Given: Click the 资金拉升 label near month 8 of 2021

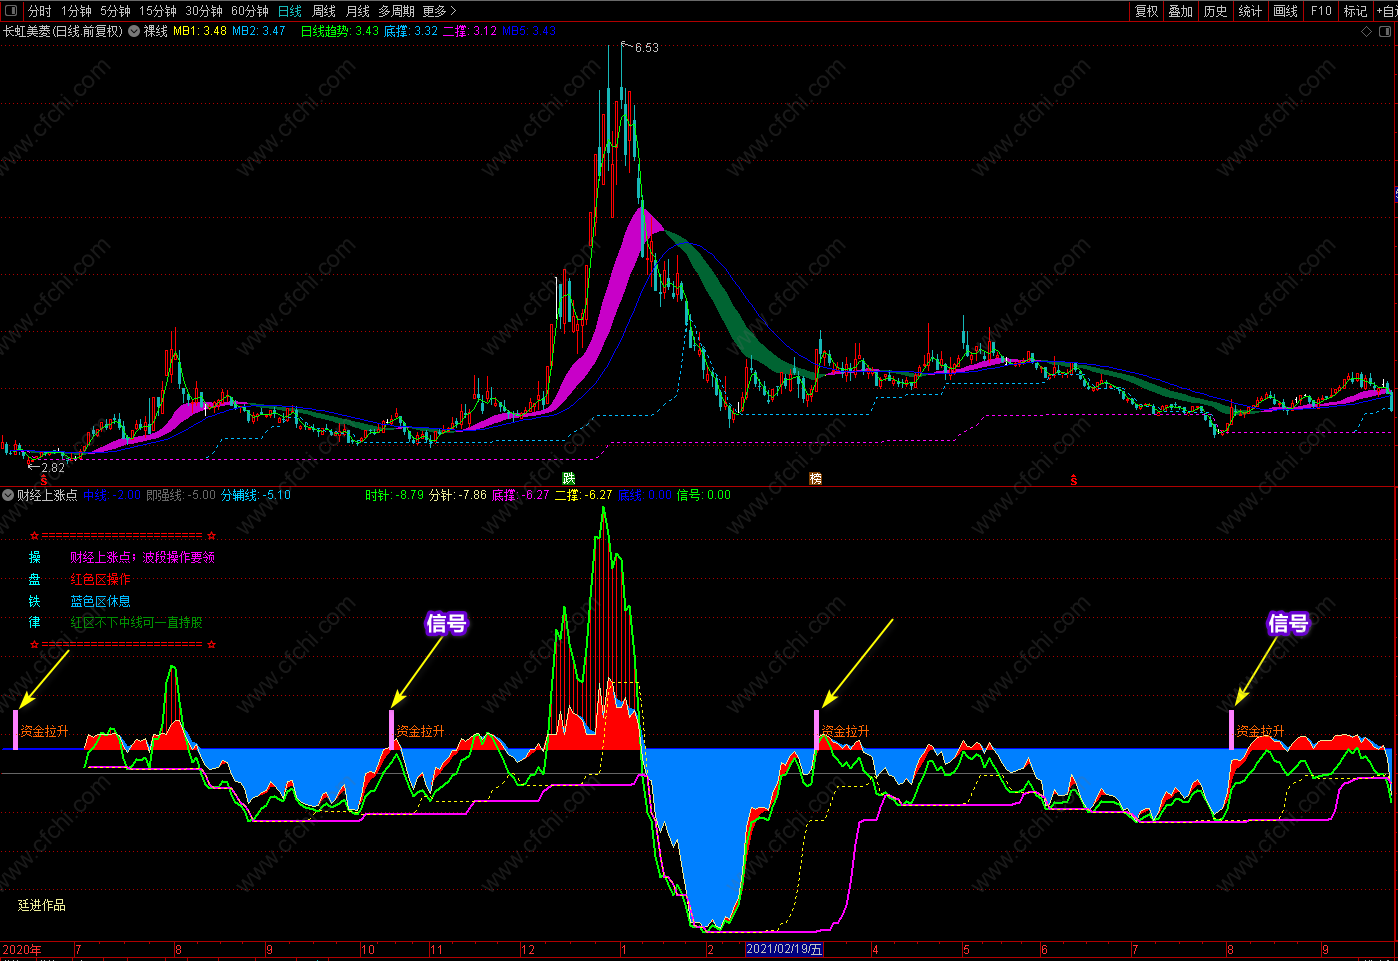Looking at the screenshot, I should point(1260,731).
